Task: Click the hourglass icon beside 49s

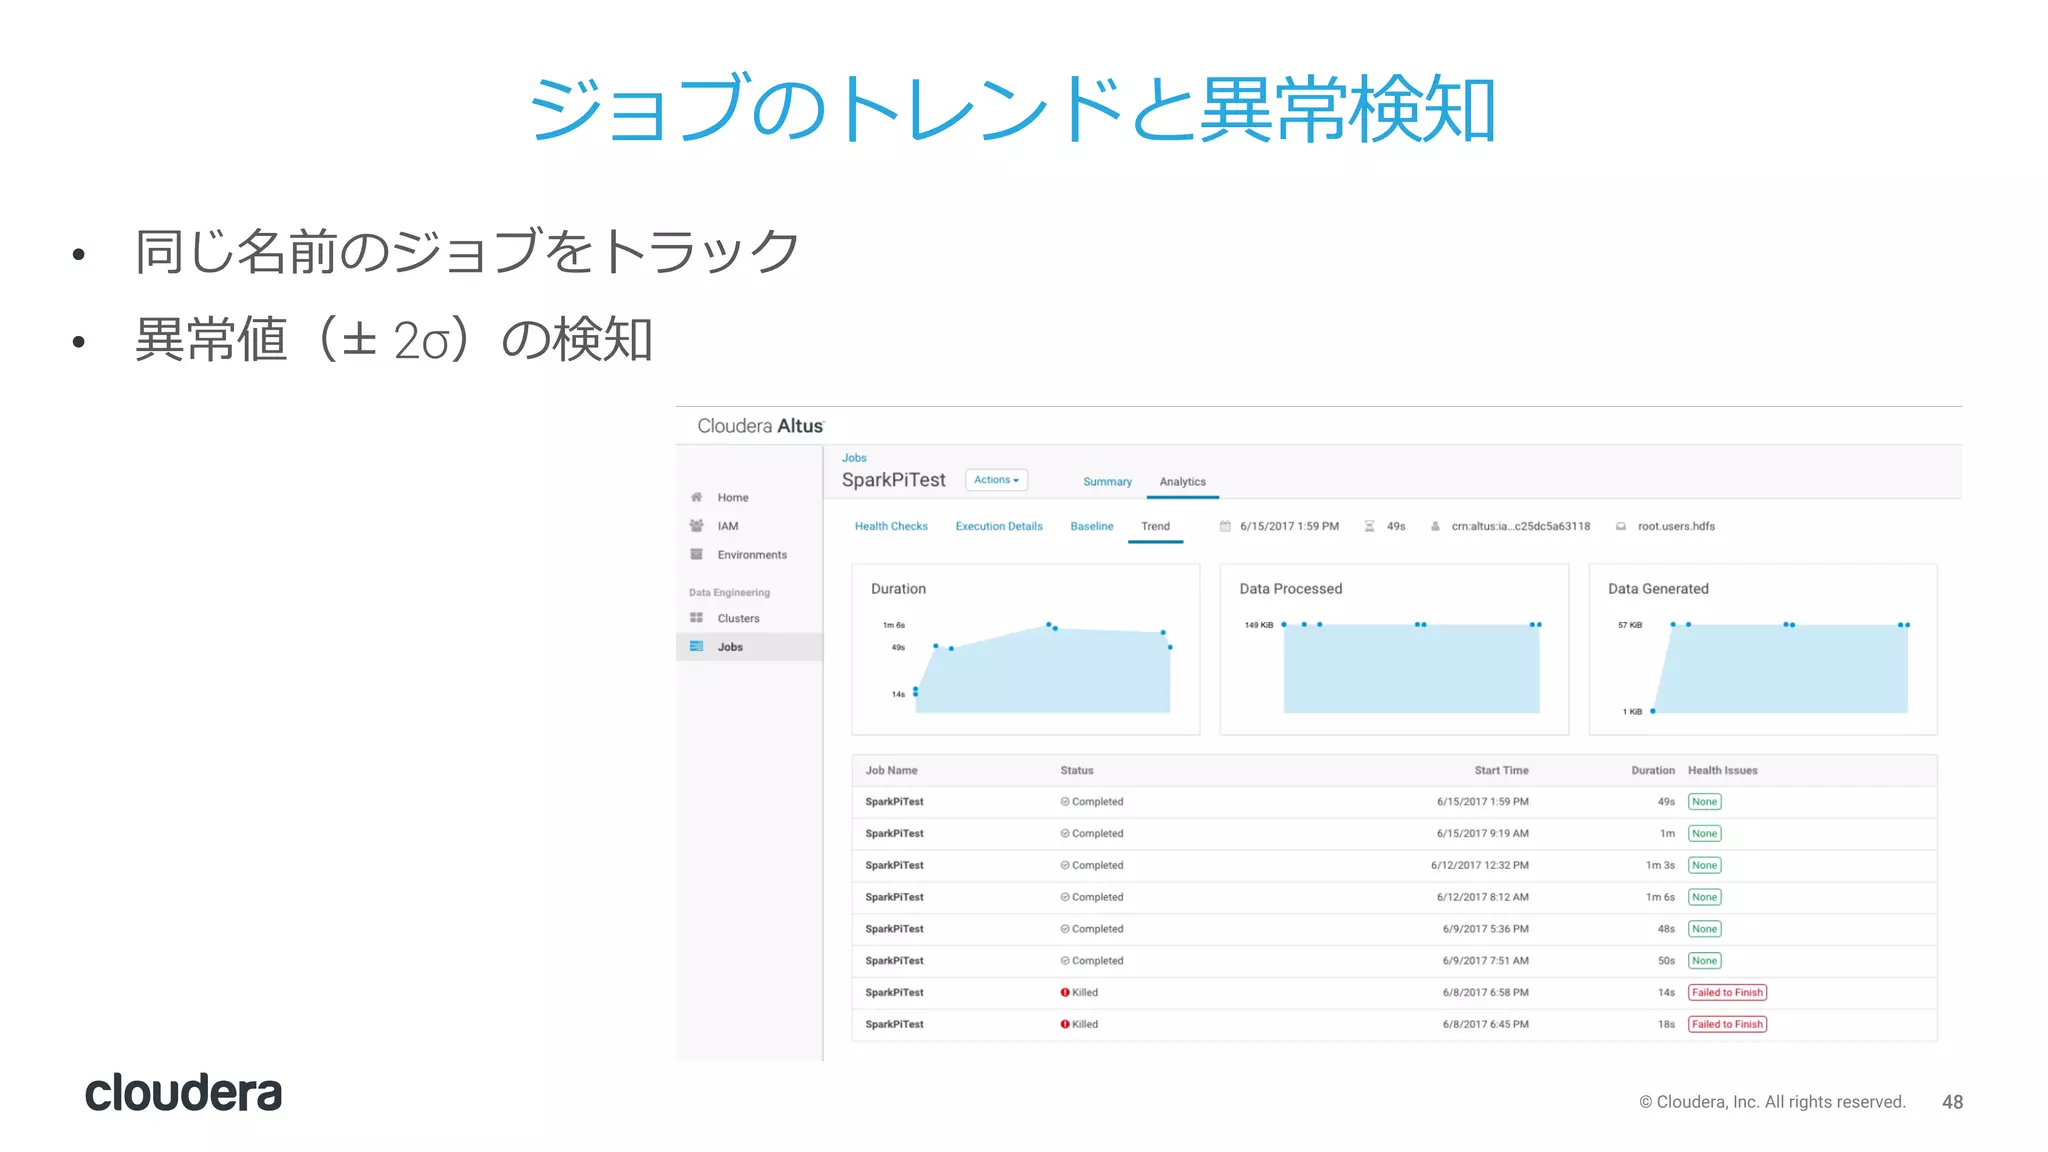Action: [1369, 526]
